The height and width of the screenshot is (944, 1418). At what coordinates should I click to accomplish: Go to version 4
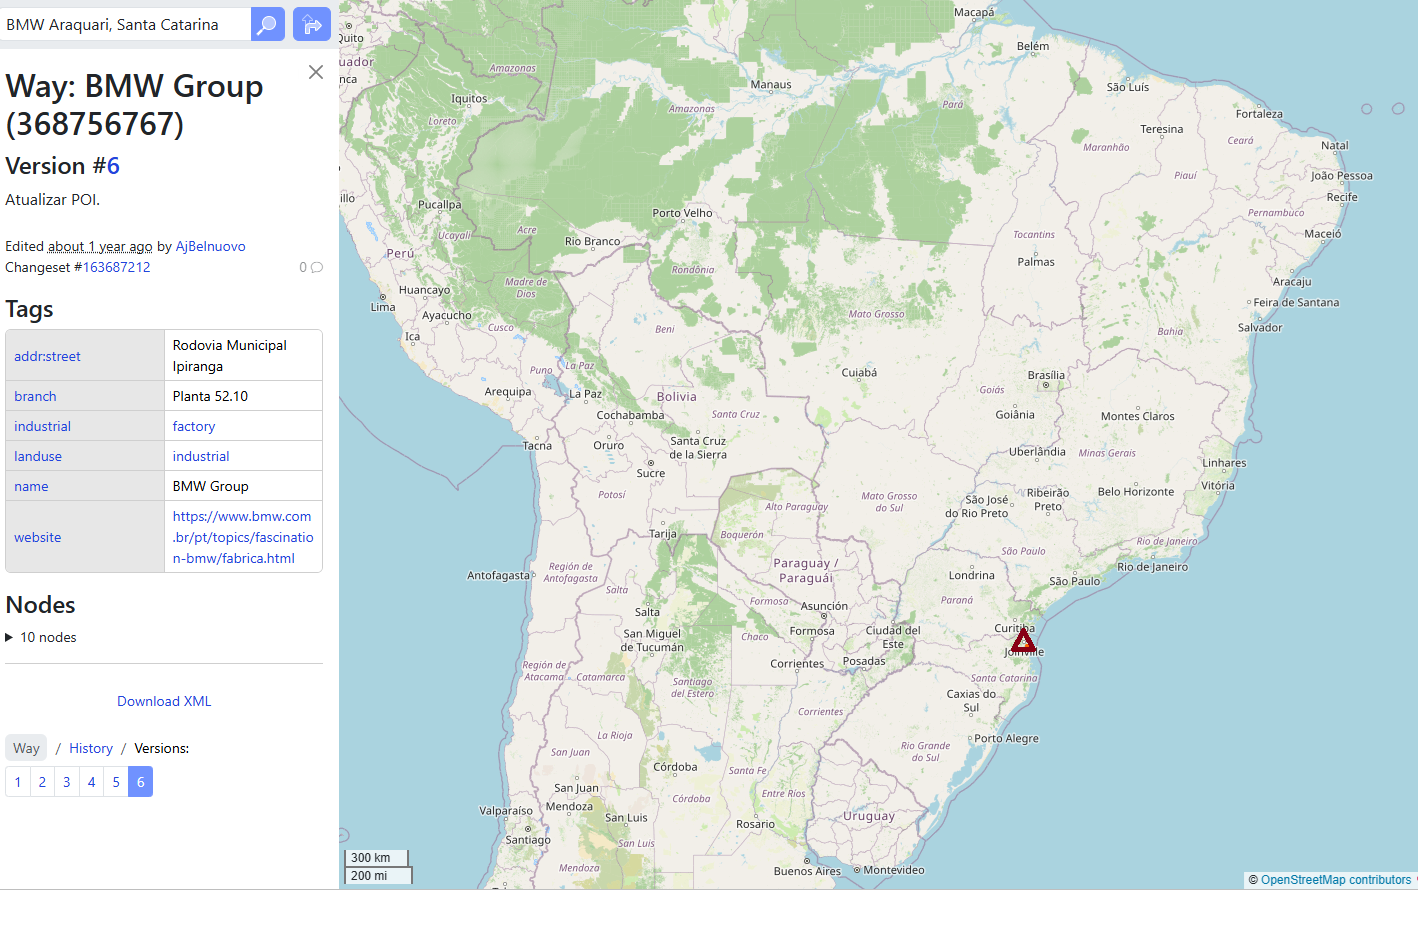(x=91, y=782)
